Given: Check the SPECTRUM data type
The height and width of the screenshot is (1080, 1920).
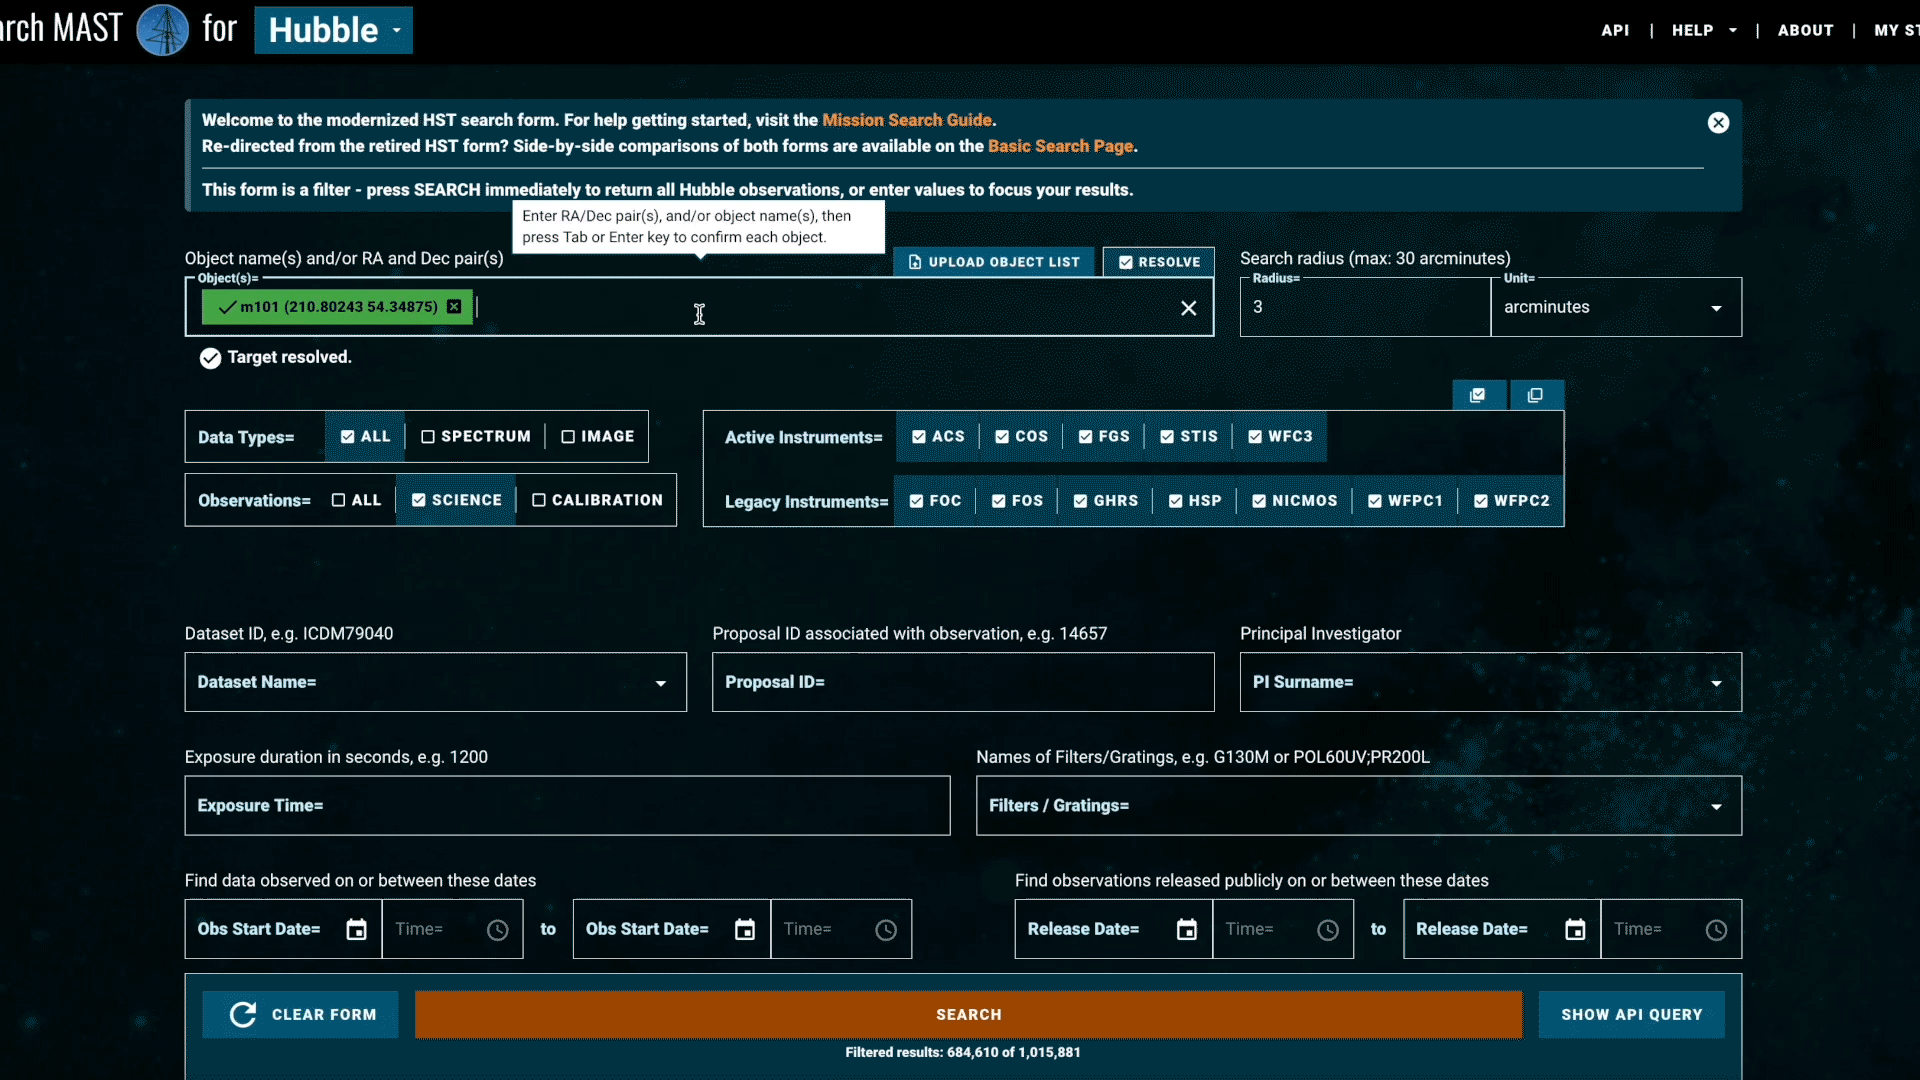Looking at the screenshot, I should click(x=476, y=437).
